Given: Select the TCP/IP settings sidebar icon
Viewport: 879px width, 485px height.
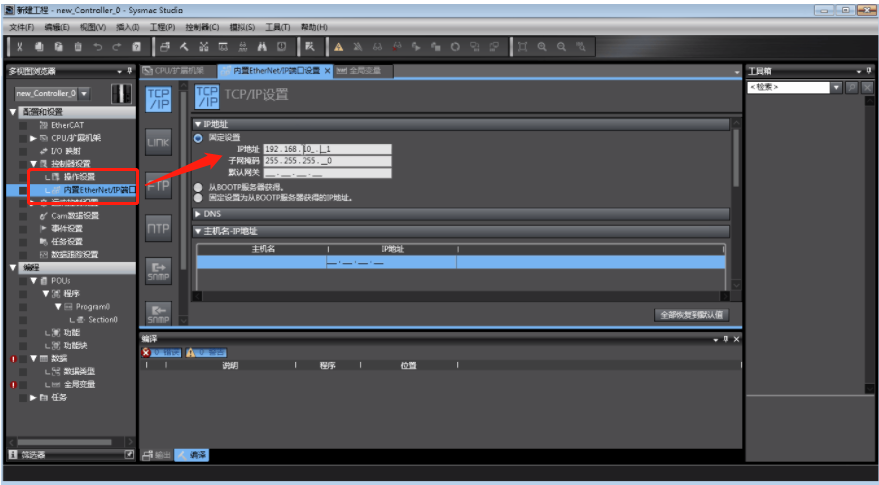Looking at the screenshot, I should (x=158, y=98).
